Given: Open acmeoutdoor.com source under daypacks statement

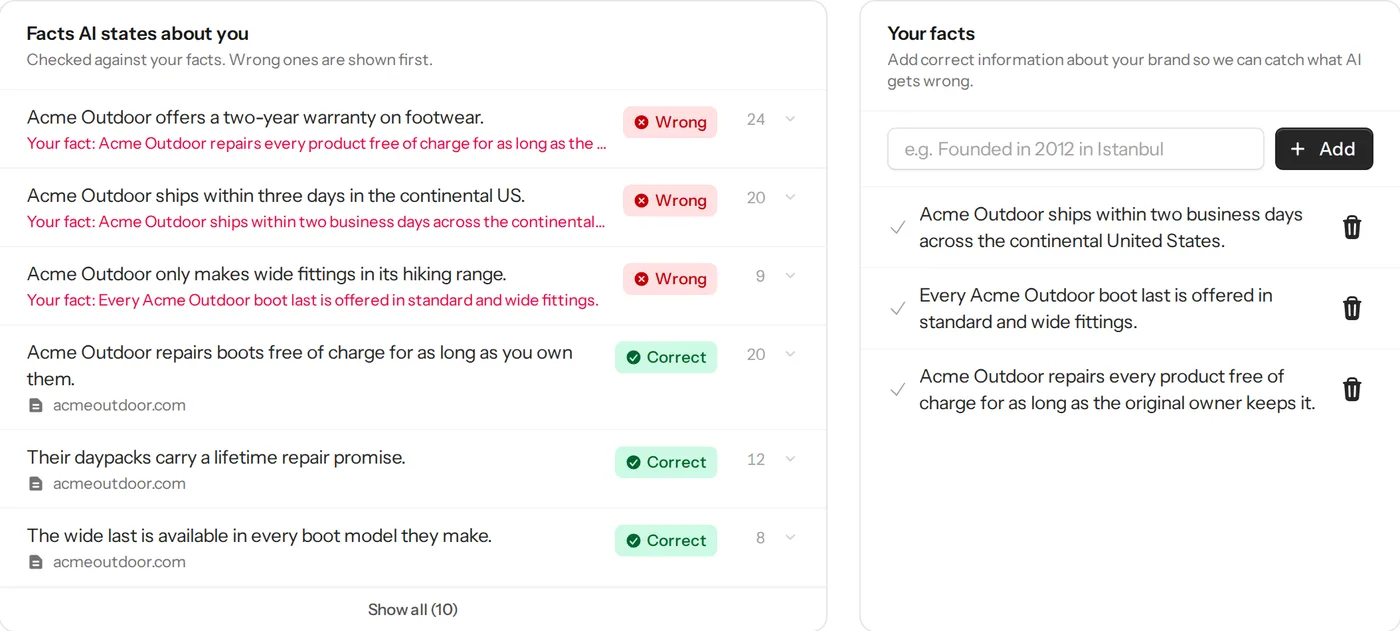Looking at the screenshot, I should 119,483.
